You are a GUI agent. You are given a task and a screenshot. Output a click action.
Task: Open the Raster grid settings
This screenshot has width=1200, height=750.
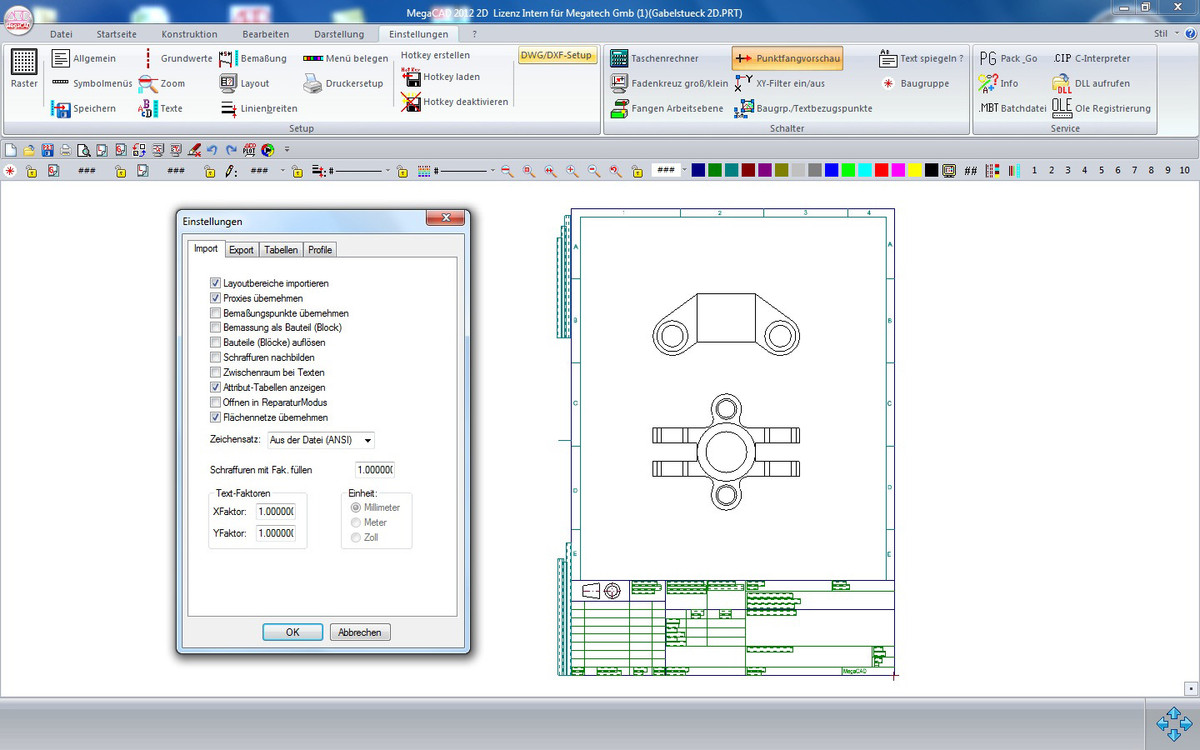click(x=24, y=68)
